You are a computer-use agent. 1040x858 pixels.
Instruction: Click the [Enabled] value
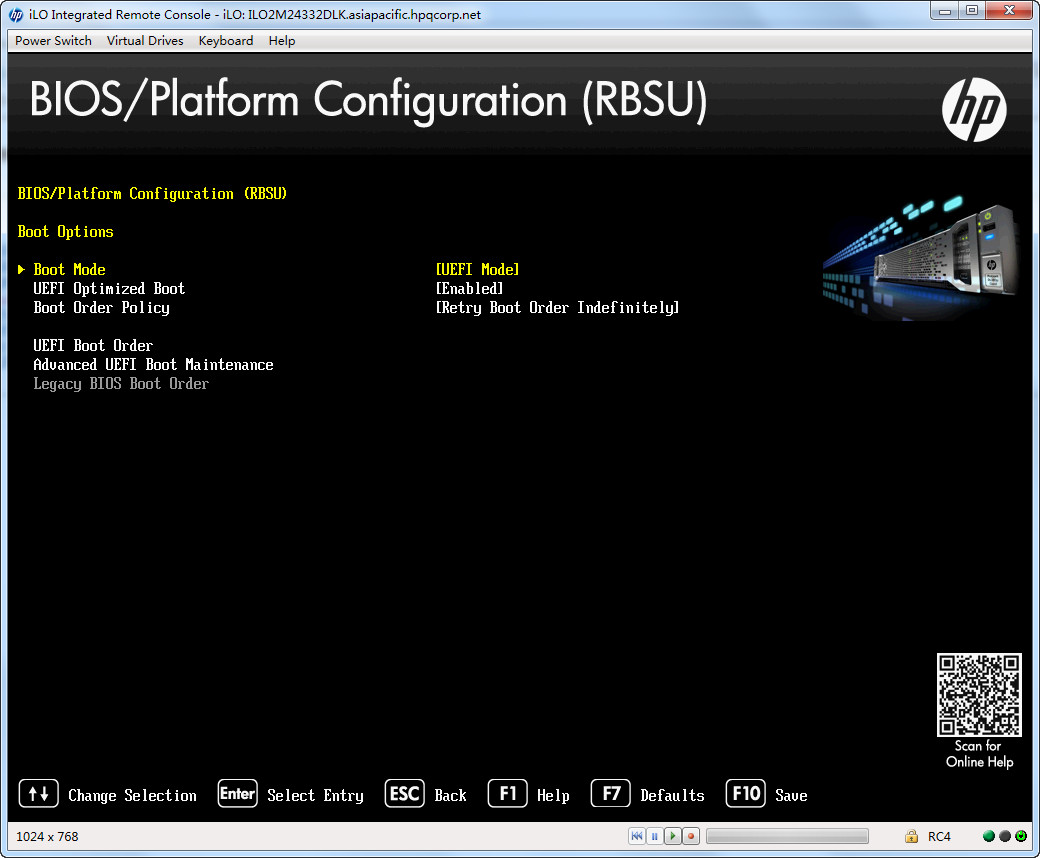469,288
